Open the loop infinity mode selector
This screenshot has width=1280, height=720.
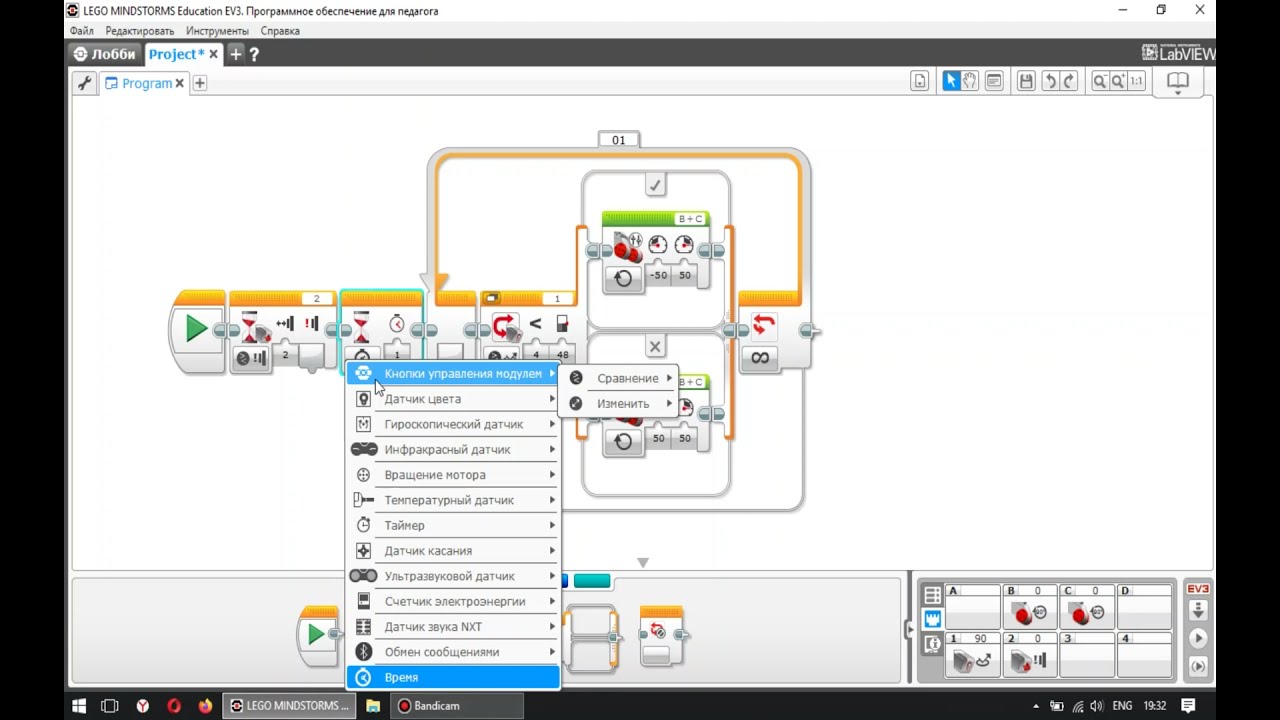pyautogui.click(x=761, y=357)
